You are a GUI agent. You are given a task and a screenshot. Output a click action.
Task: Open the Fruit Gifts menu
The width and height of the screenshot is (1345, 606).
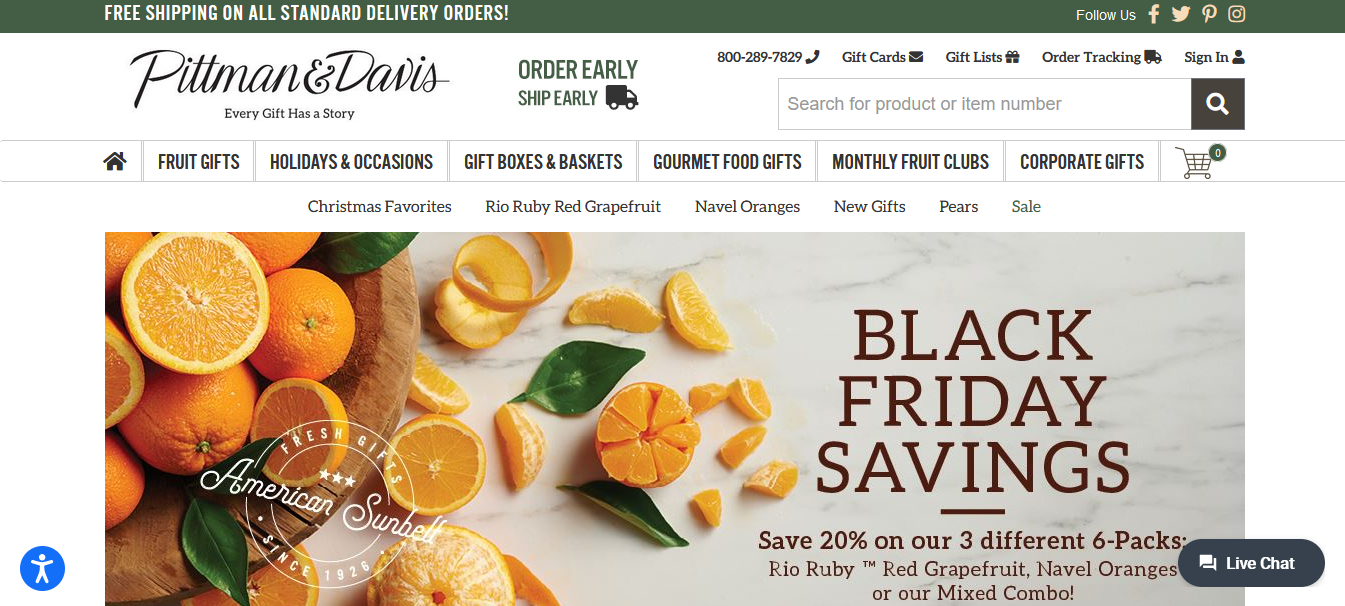199,162
